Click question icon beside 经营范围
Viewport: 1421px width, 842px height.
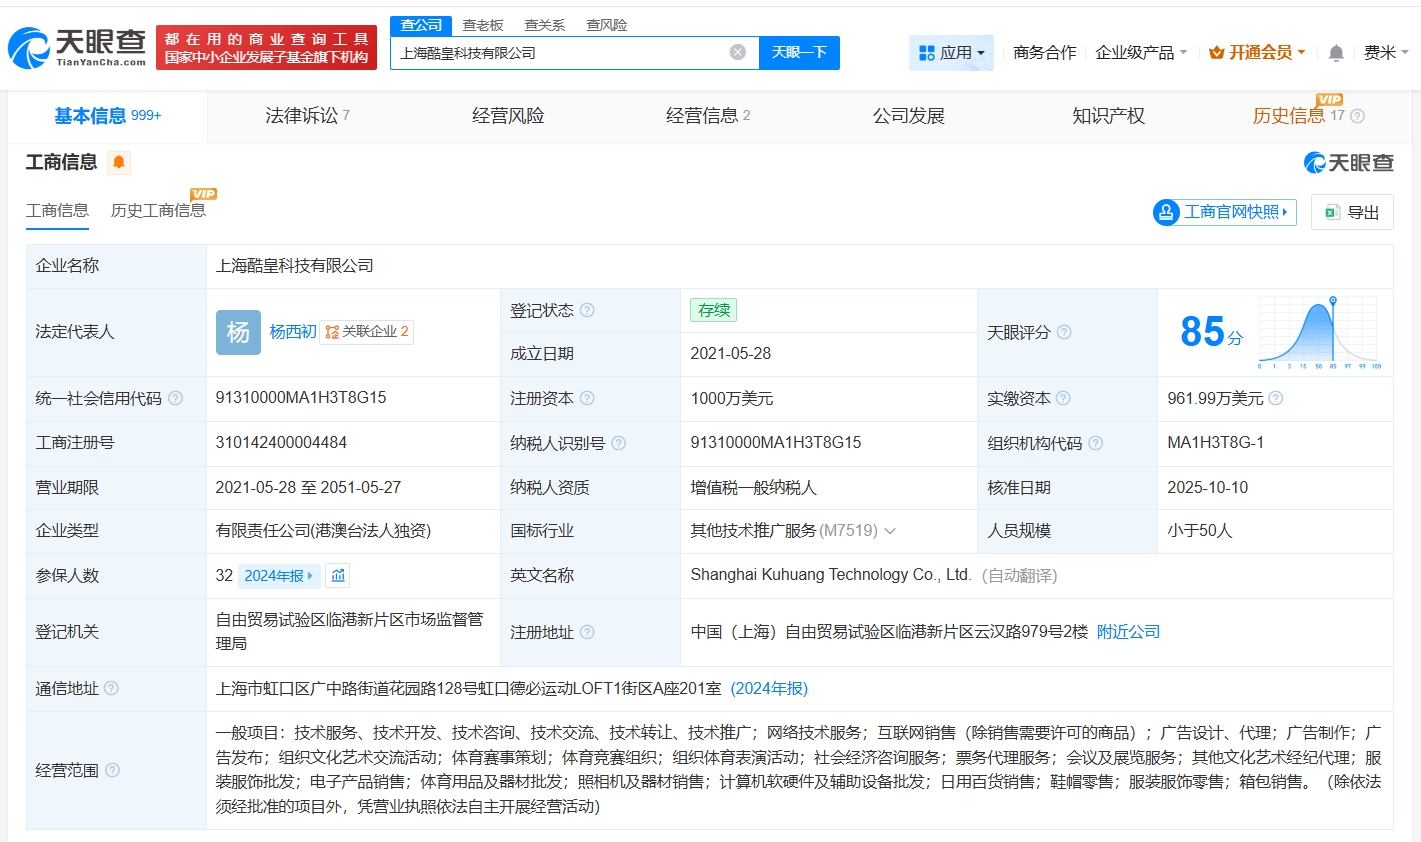click(113, 770)
